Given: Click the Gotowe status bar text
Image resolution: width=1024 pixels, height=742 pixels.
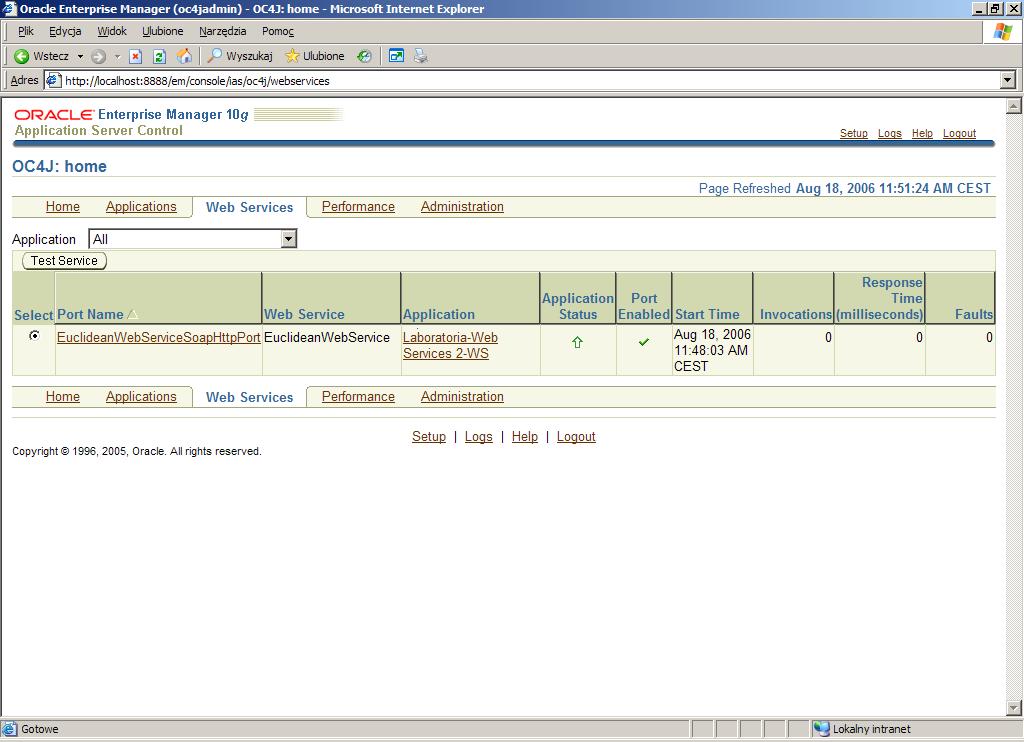Looking at the screenshot, I should 39,729.
